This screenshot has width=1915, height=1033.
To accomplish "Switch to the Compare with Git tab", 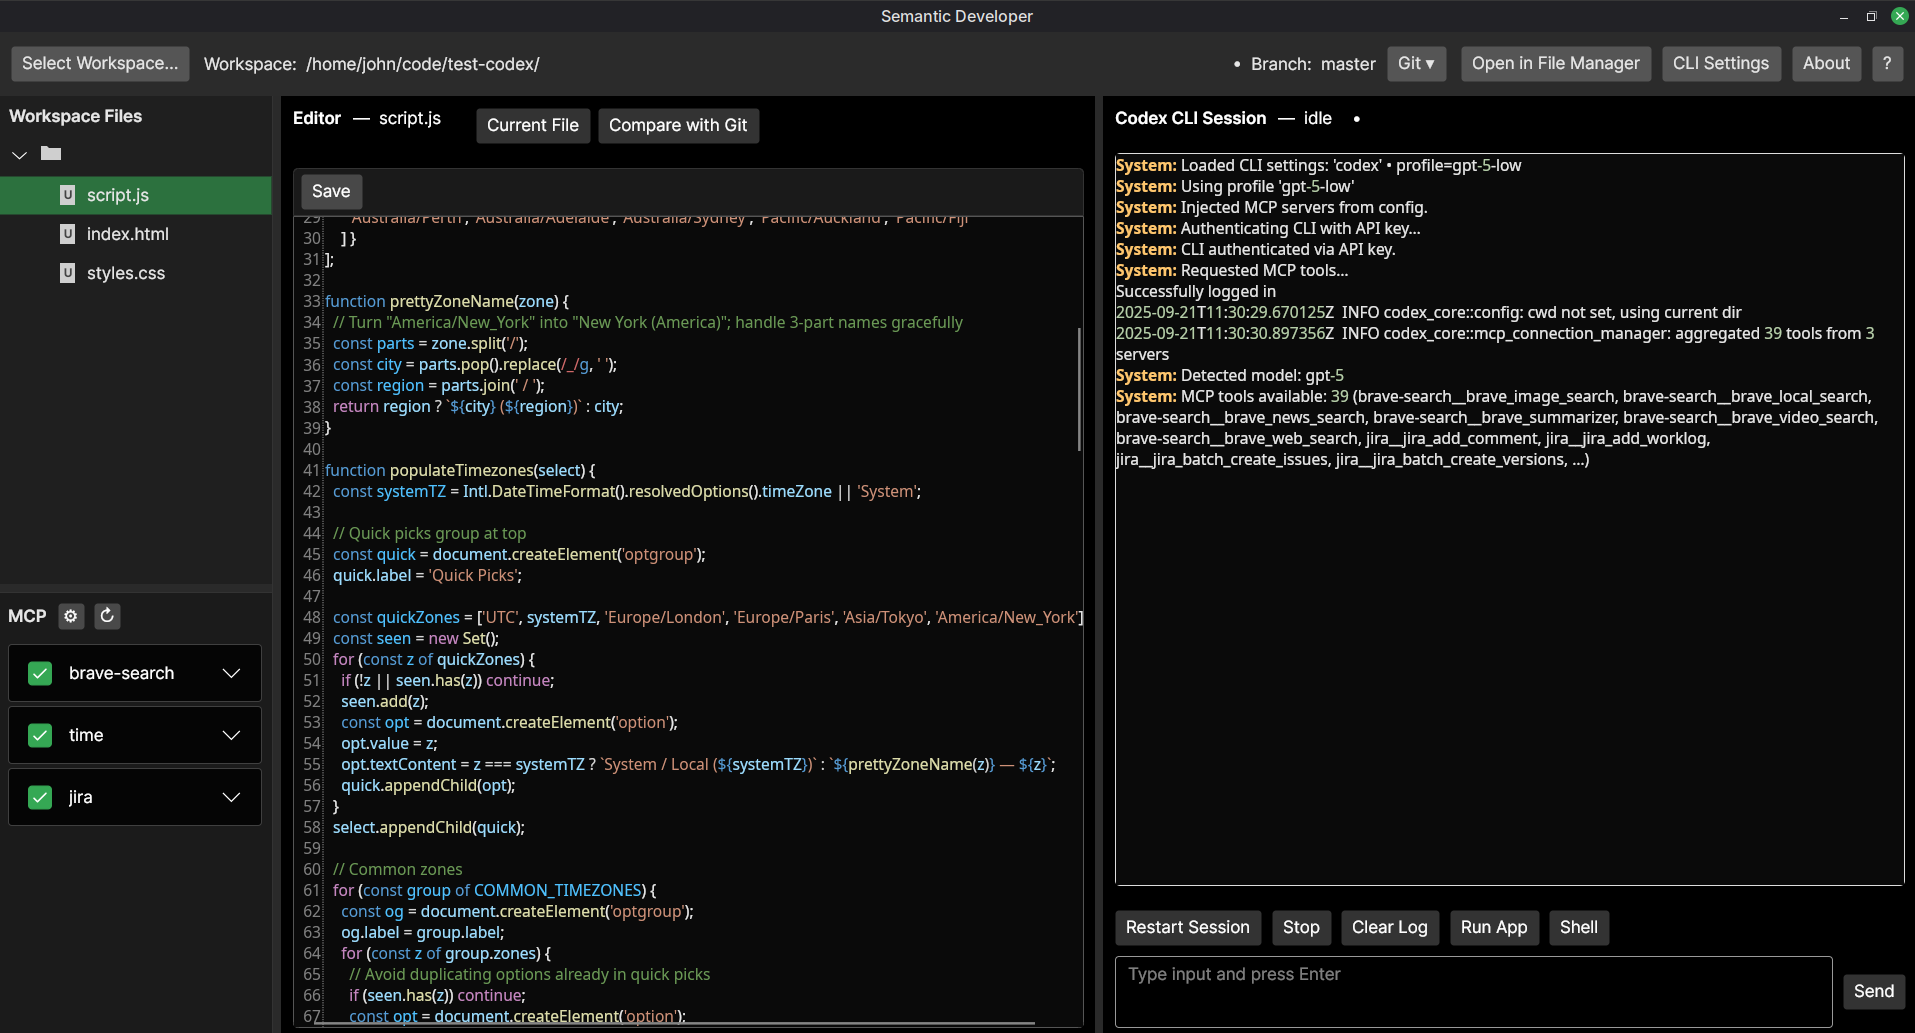I will (678, 125).
